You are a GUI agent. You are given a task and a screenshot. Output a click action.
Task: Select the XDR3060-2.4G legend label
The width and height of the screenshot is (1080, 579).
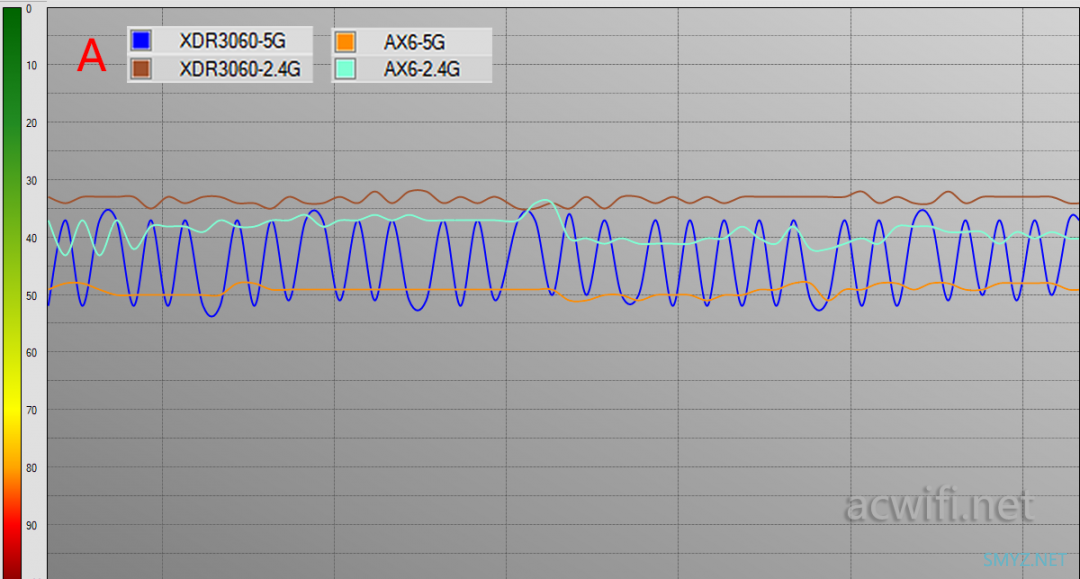pyautogui.click(x=240, y=69)
